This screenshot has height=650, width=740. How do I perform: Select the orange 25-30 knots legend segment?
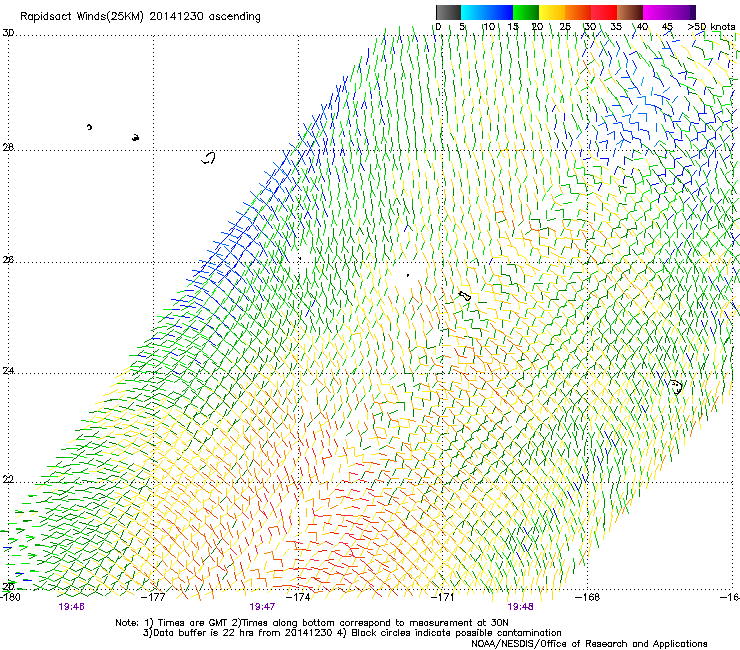[578, 12]
